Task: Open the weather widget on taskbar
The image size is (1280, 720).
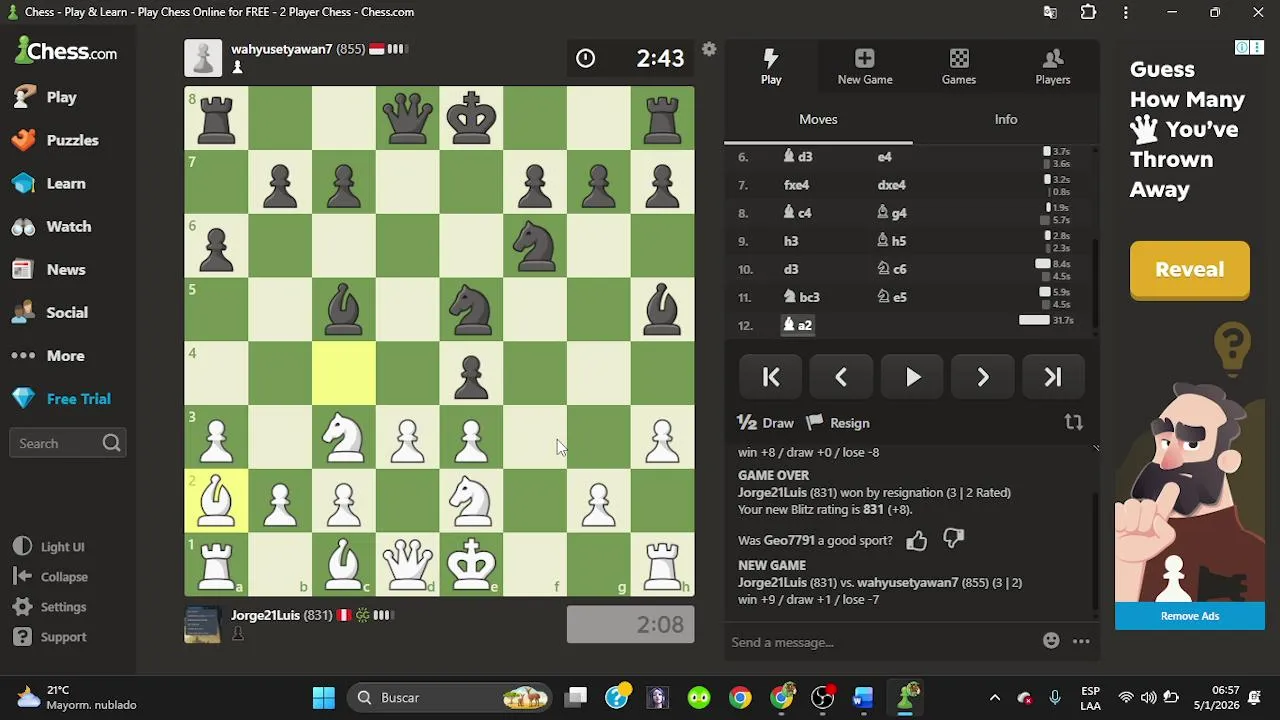Action: tap(78, 697)
